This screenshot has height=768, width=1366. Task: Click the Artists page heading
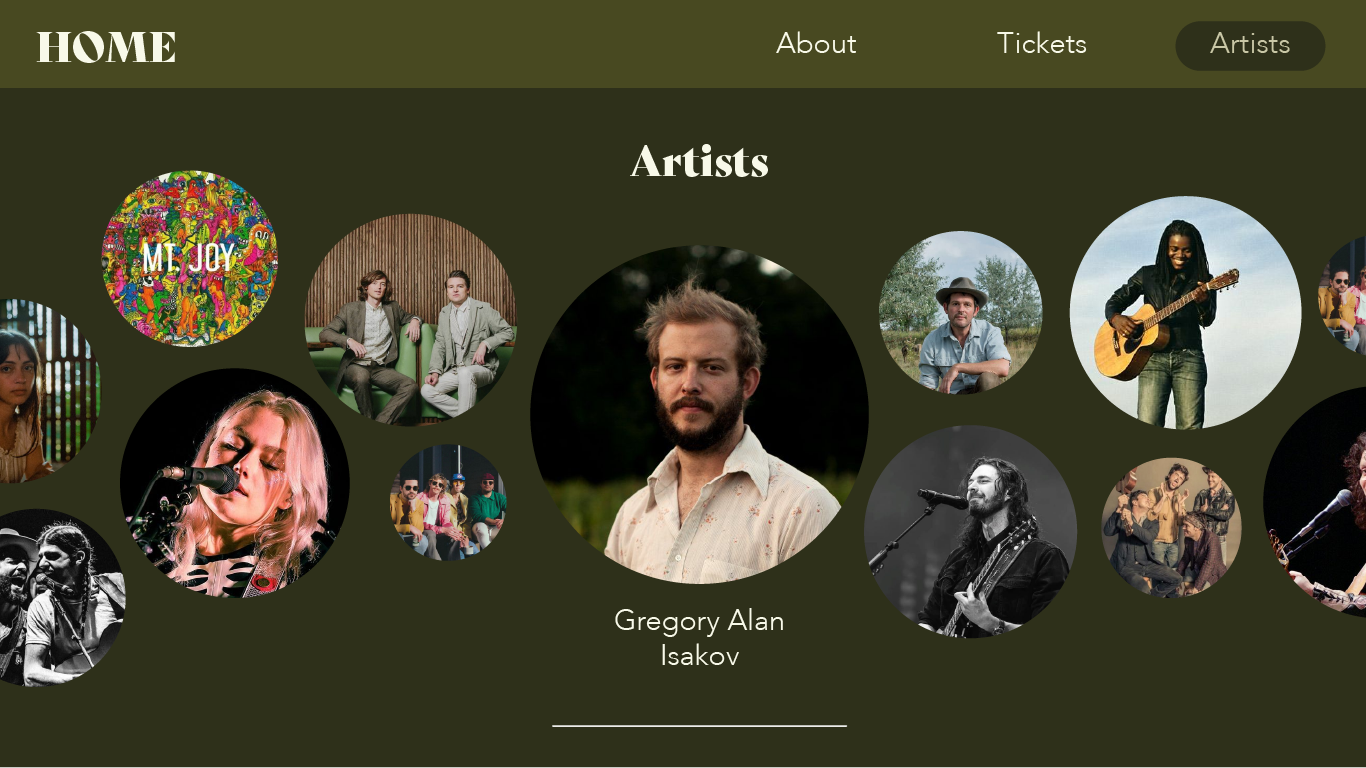(x=699, y=161)
